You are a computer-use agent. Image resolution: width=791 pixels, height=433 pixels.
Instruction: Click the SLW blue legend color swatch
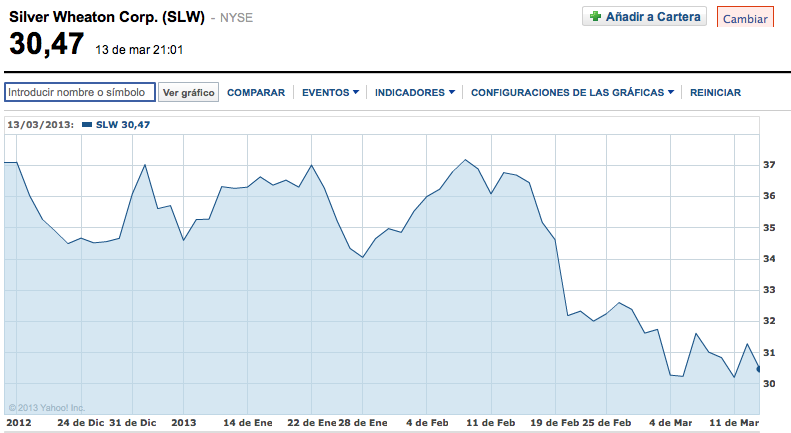(x=87, y=125)
